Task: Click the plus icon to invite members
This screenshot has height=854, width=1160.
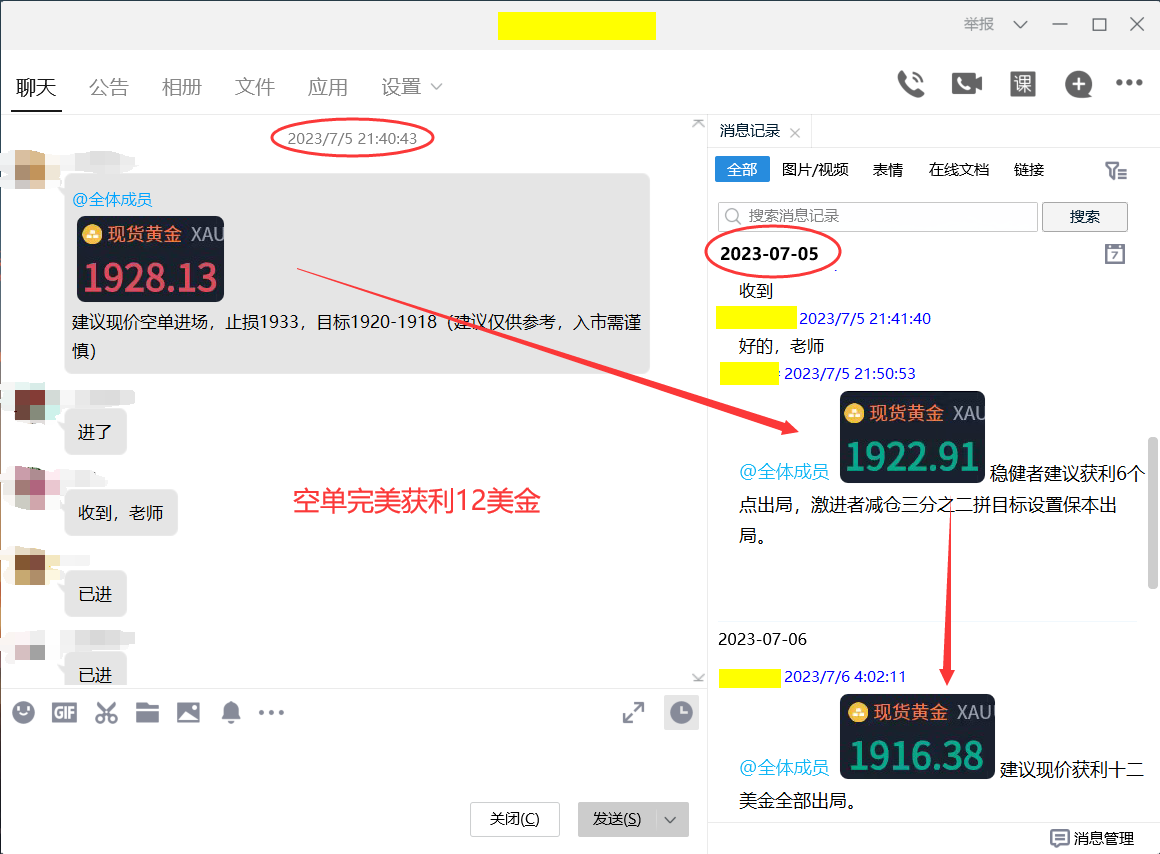Action: click(x=1078, y=84)
